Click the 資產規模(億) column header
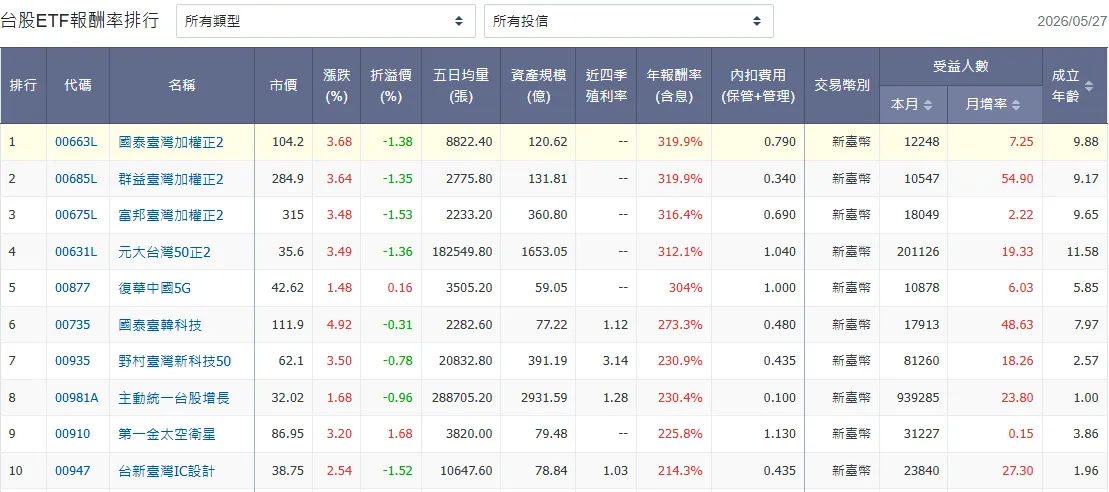The height and width of the screenshot is (492, 1109). click(538, 86)
